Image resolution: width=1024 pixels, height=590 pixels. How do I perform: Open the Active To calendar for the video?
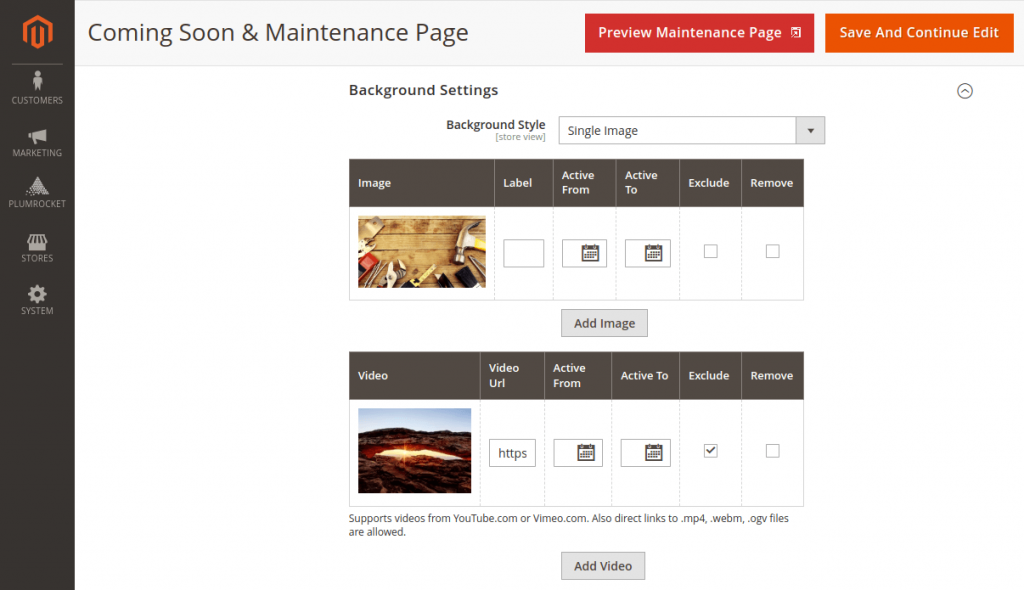(645, 452)
